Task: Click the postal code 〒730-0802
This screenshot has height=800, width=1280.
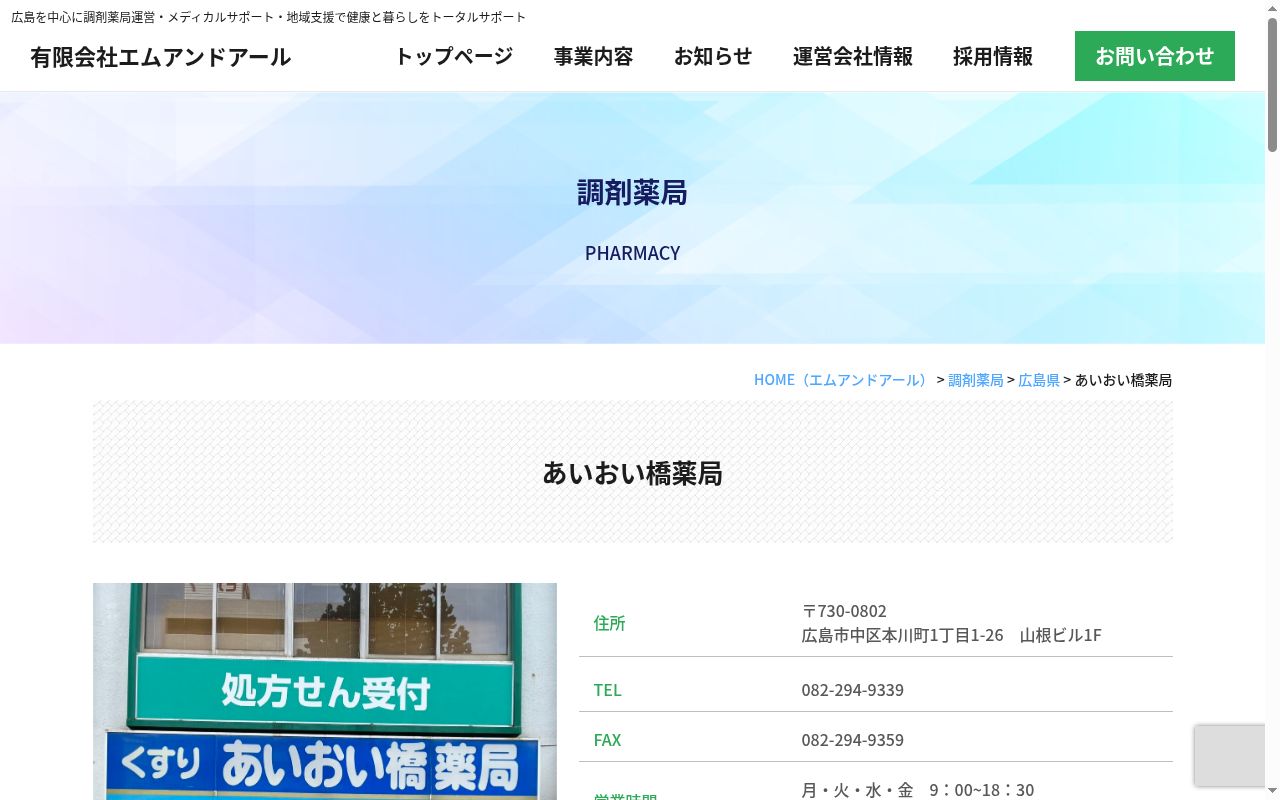Action: (x=844, y=611)
